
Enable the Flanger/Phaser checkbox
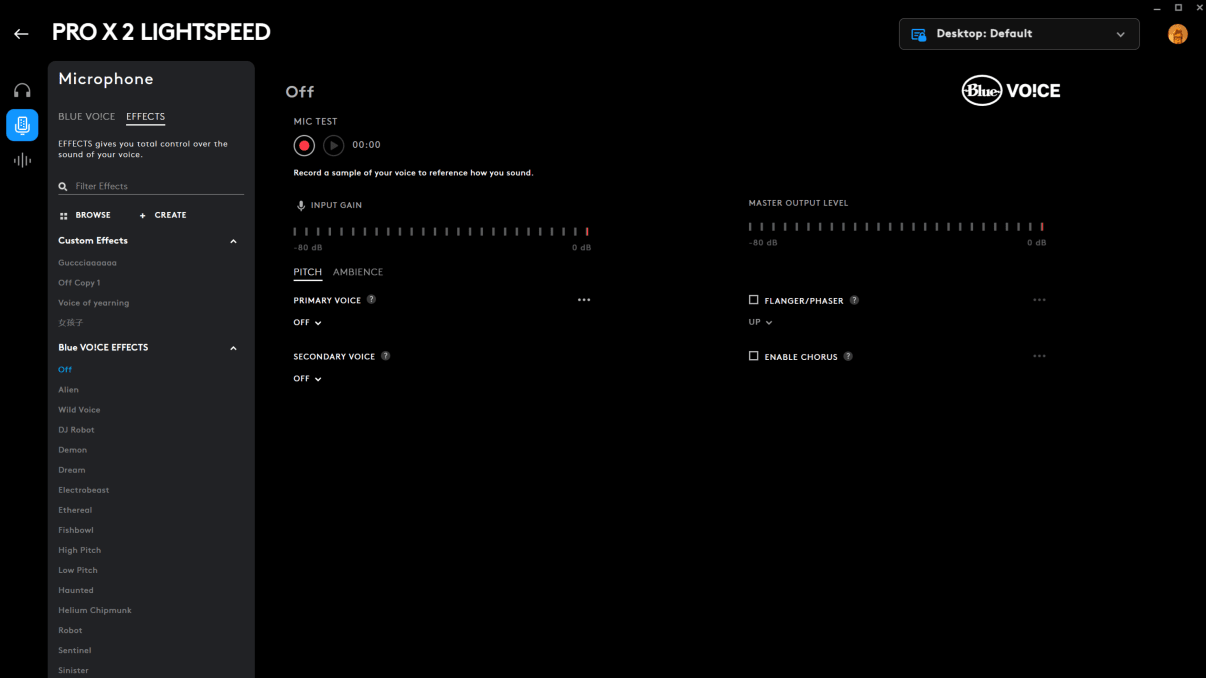click(754, 300)
